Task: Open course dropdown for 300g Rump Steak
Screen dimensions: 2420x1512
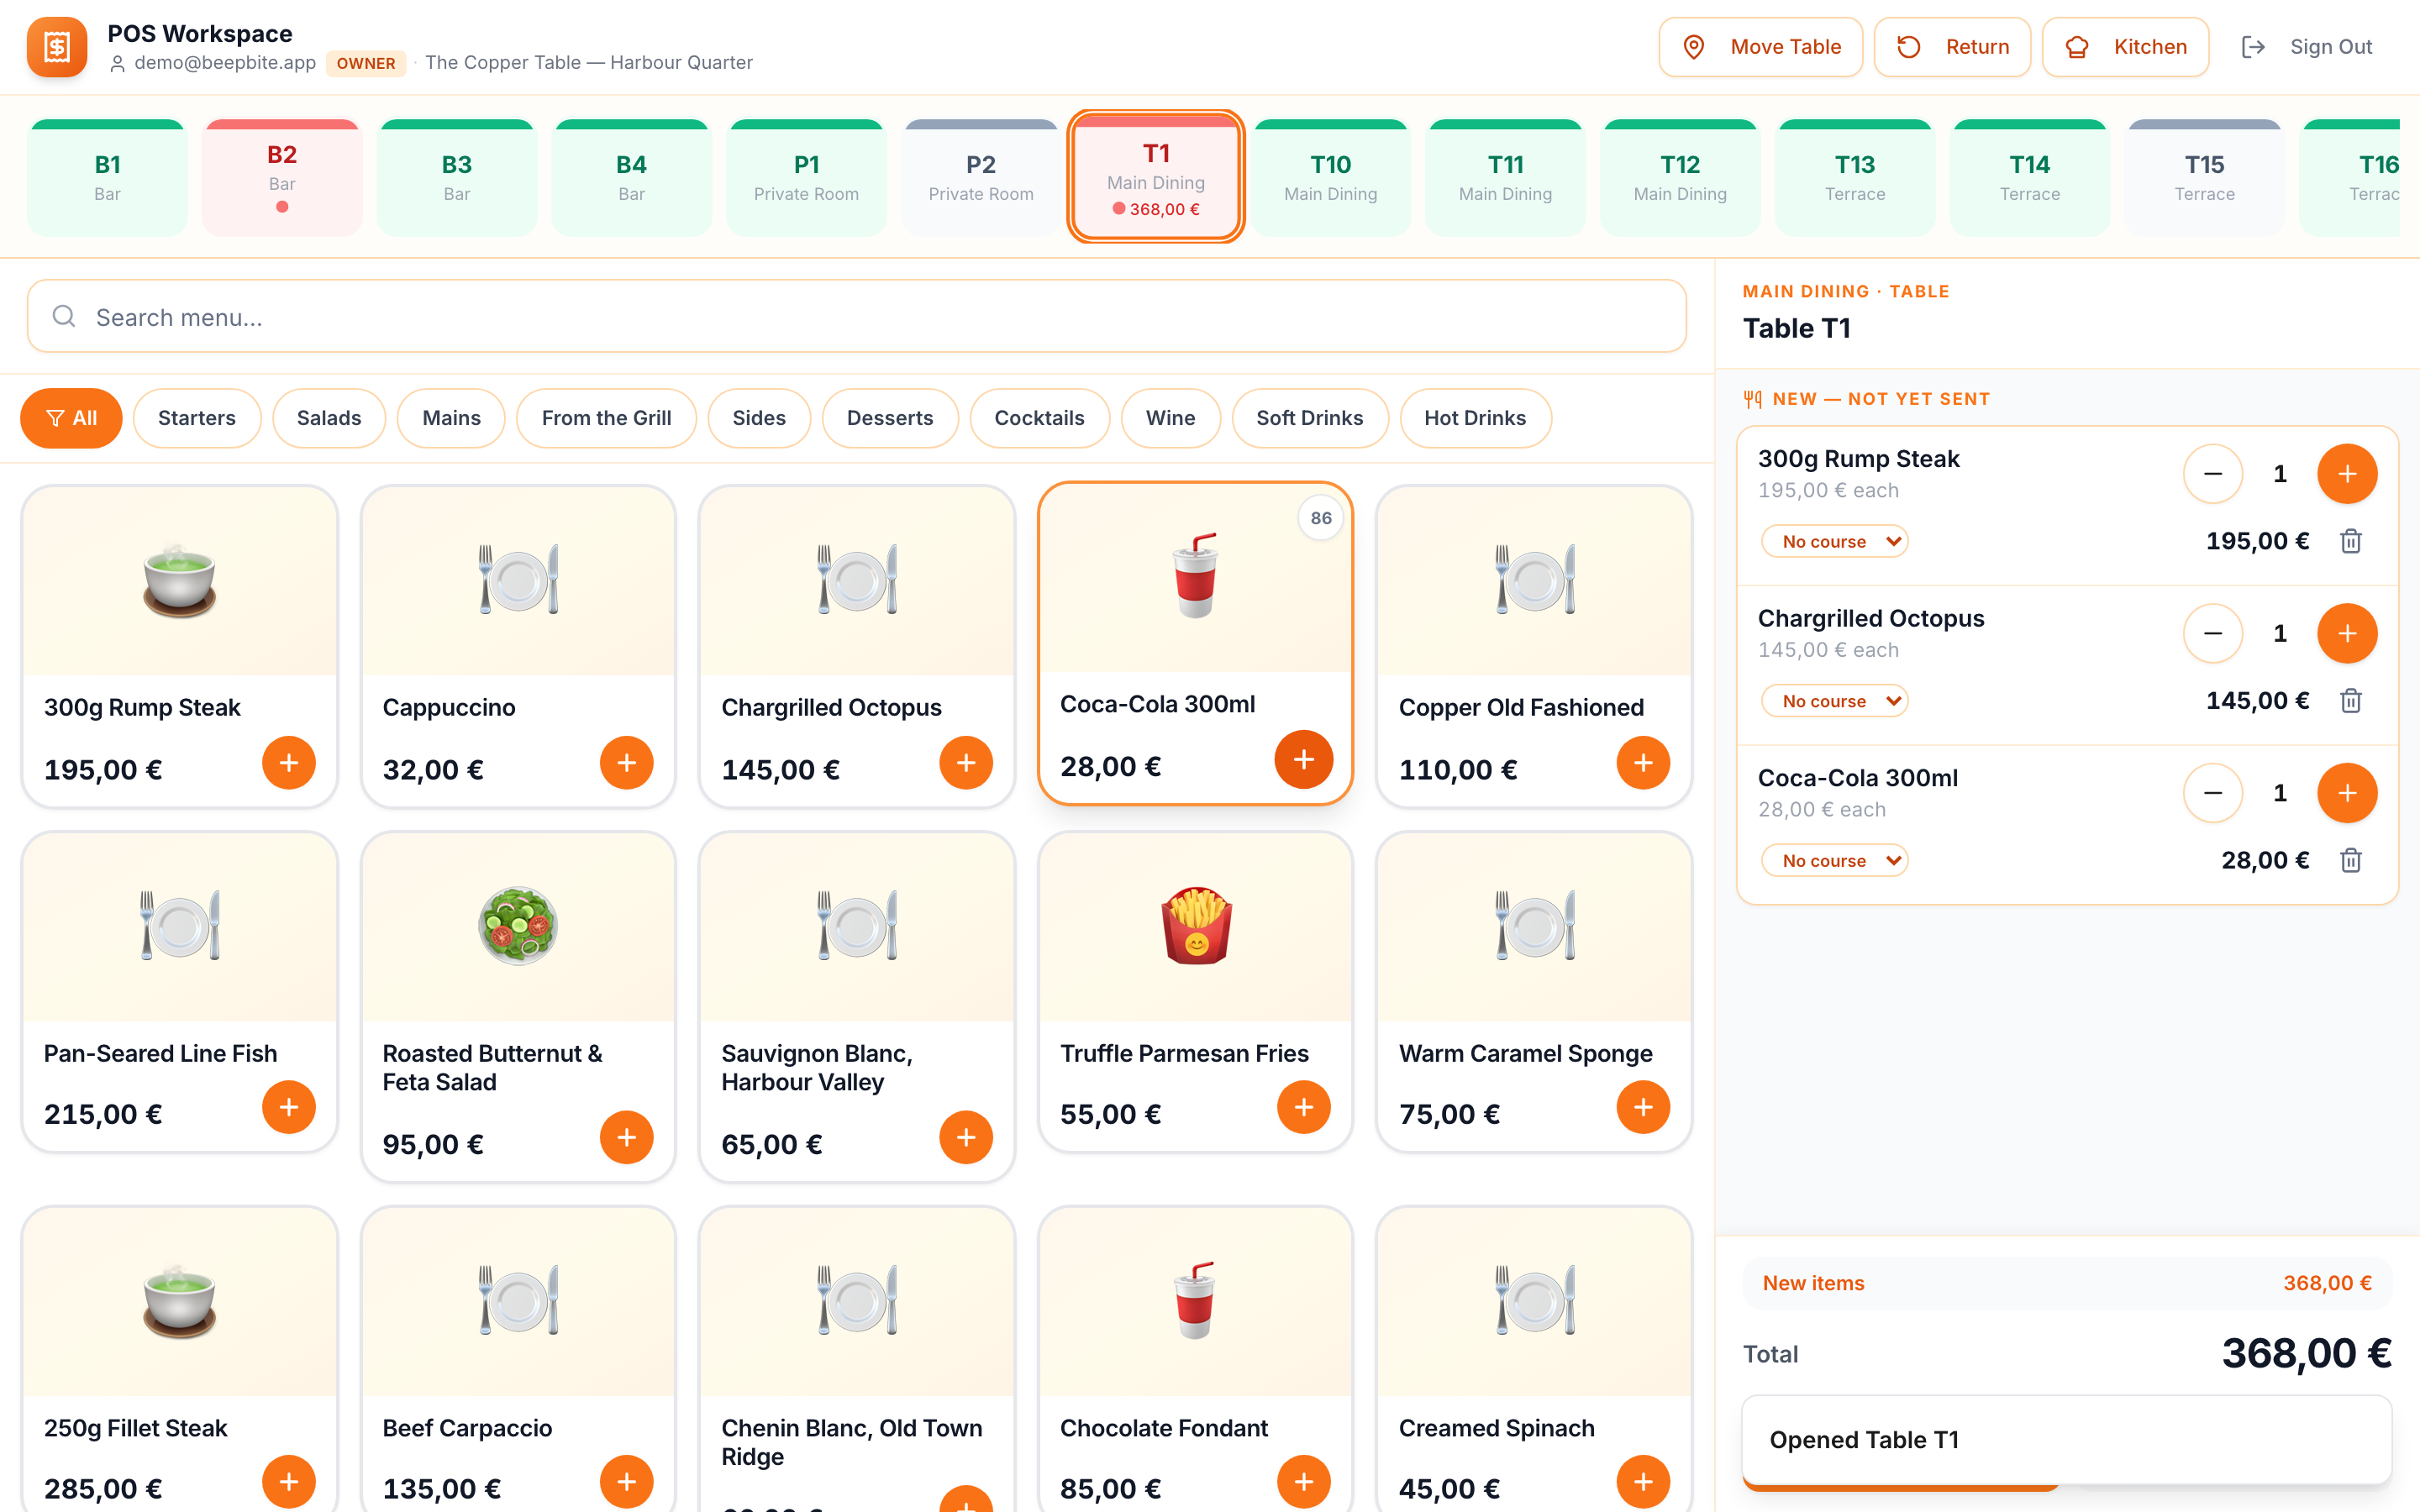Action: (x=1834, y=541)
